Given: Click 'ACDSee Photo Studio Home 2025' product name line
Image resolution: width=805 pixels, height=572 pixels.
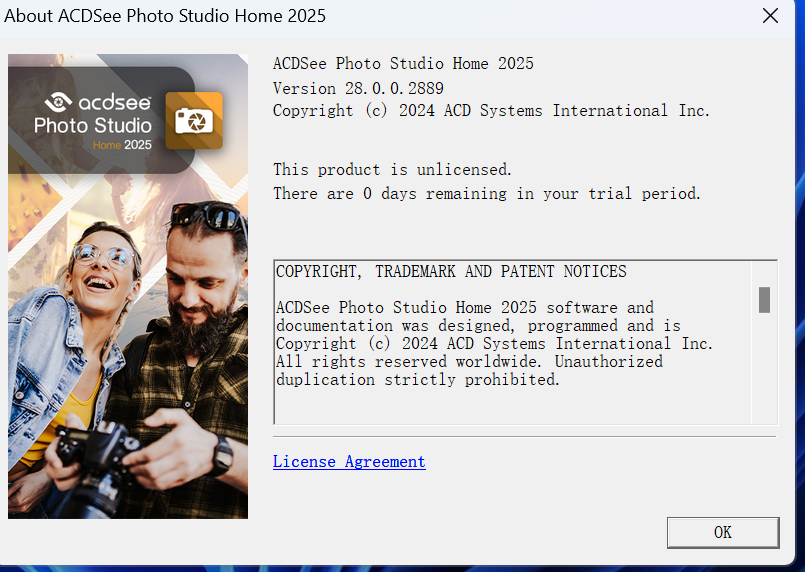Looking at the screenshot, I should pyautogui.click(x=404, y=63).
